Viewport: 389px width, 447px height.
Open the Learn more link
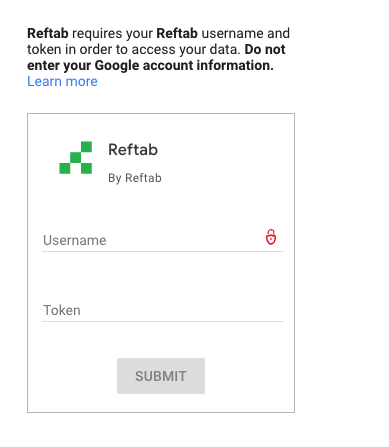point(62,81)
